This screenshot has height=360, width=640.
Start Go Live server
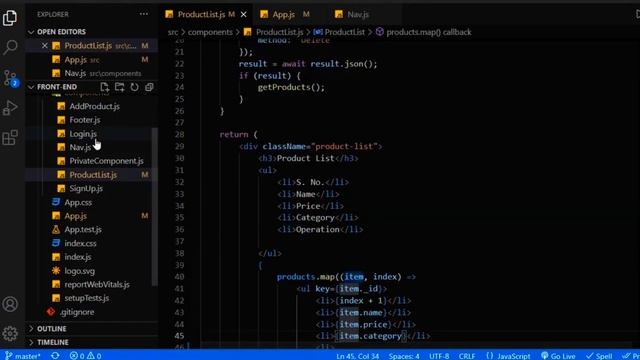coord(558,356)
